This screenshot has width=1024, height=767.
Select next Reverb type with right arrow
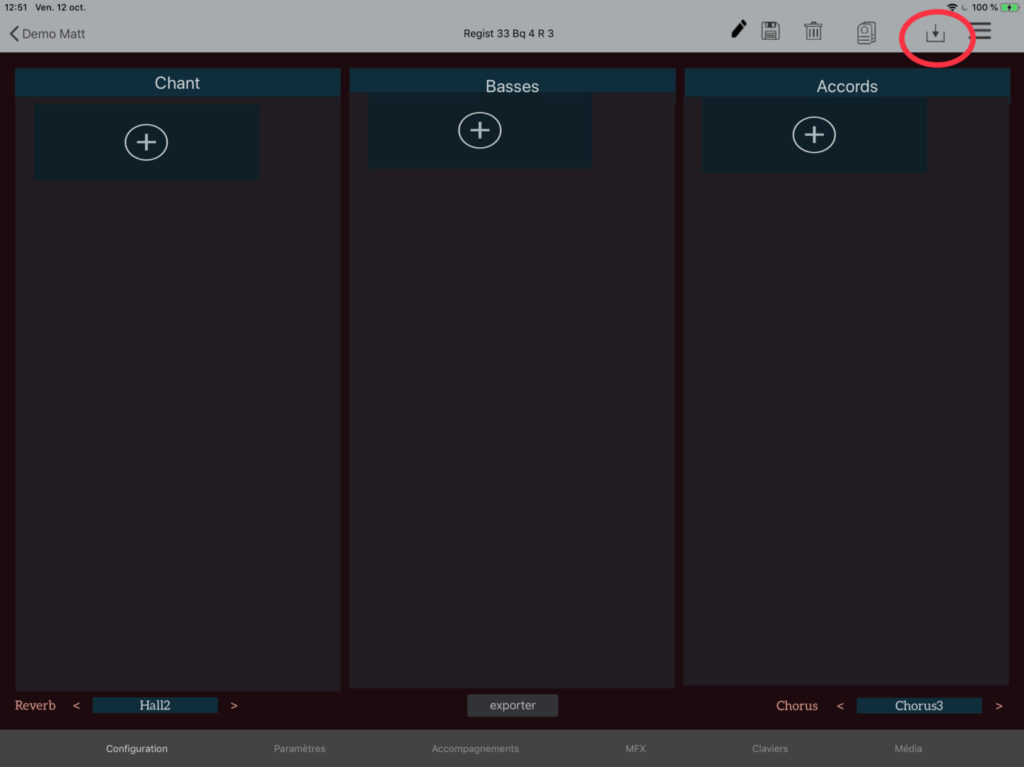tap(234, 706)
